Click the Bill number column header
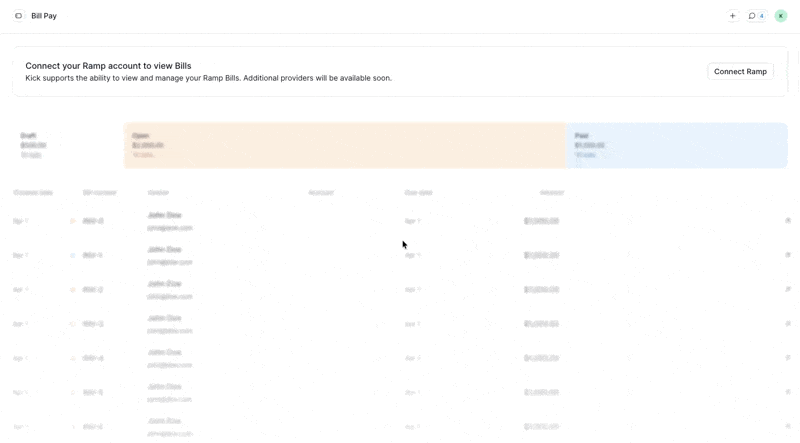Viewport: 800px width, 443px height. [99, 192]
